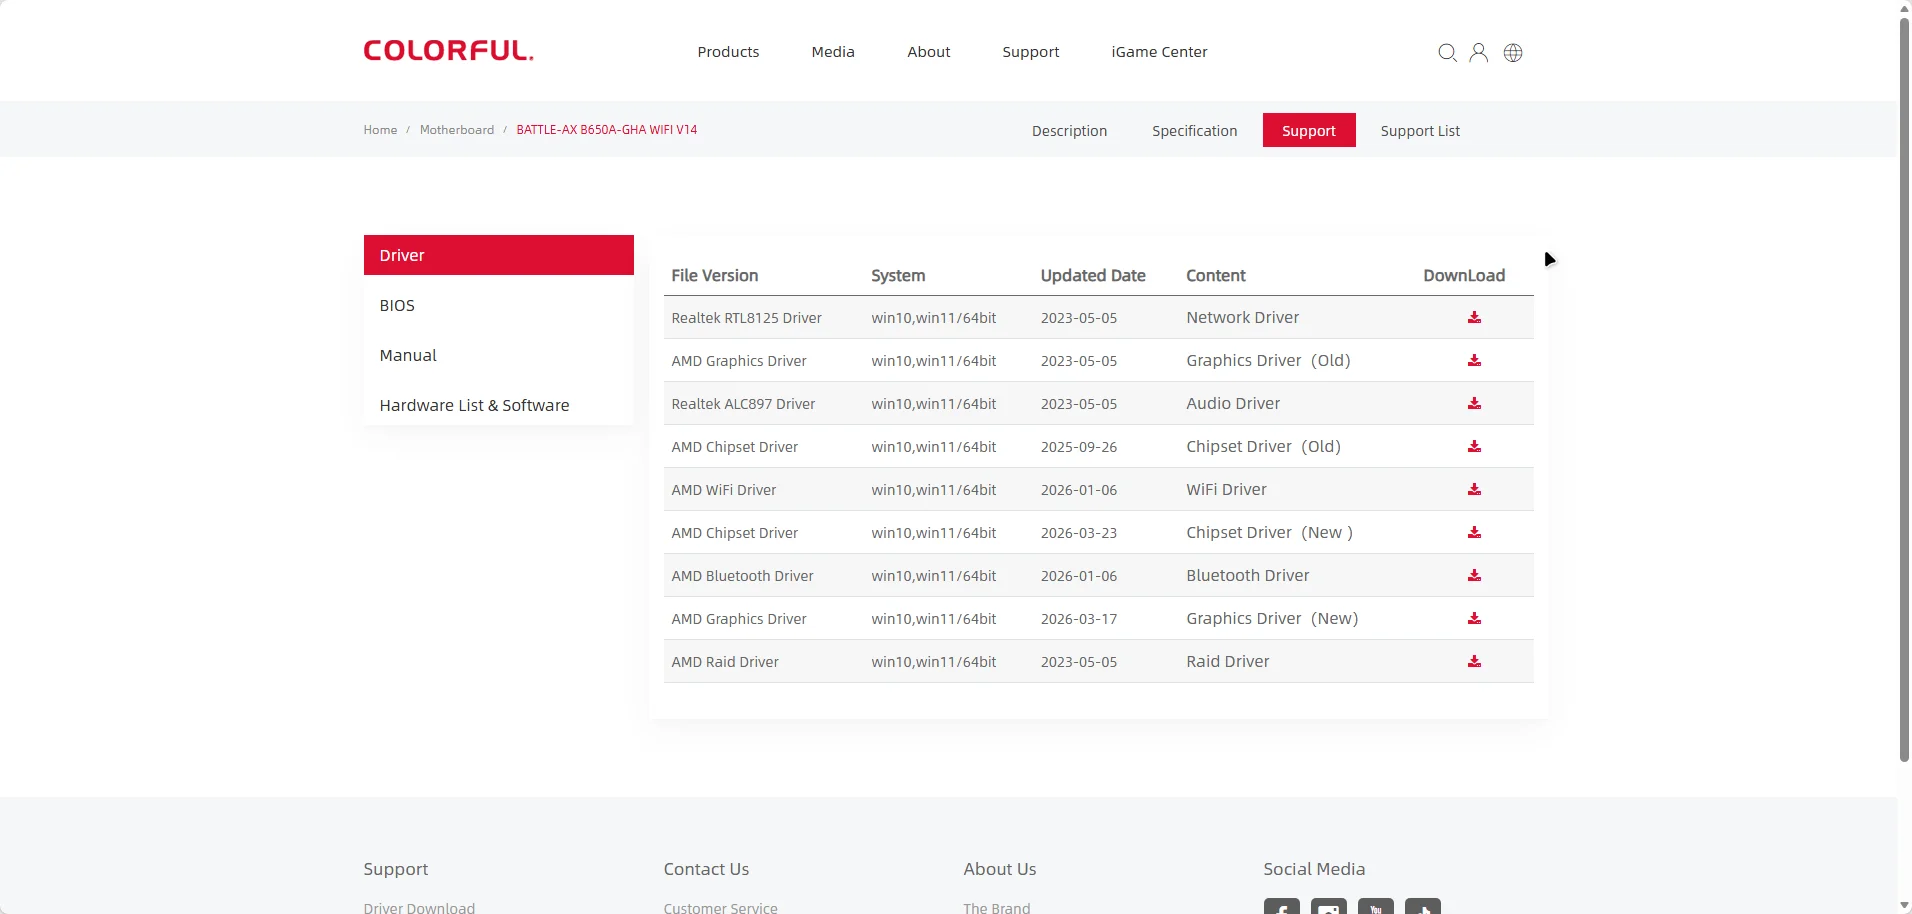The height and width of the screenshot is (914, 1912).
Task: Open The Brand footer link
Action: point(996,907)
